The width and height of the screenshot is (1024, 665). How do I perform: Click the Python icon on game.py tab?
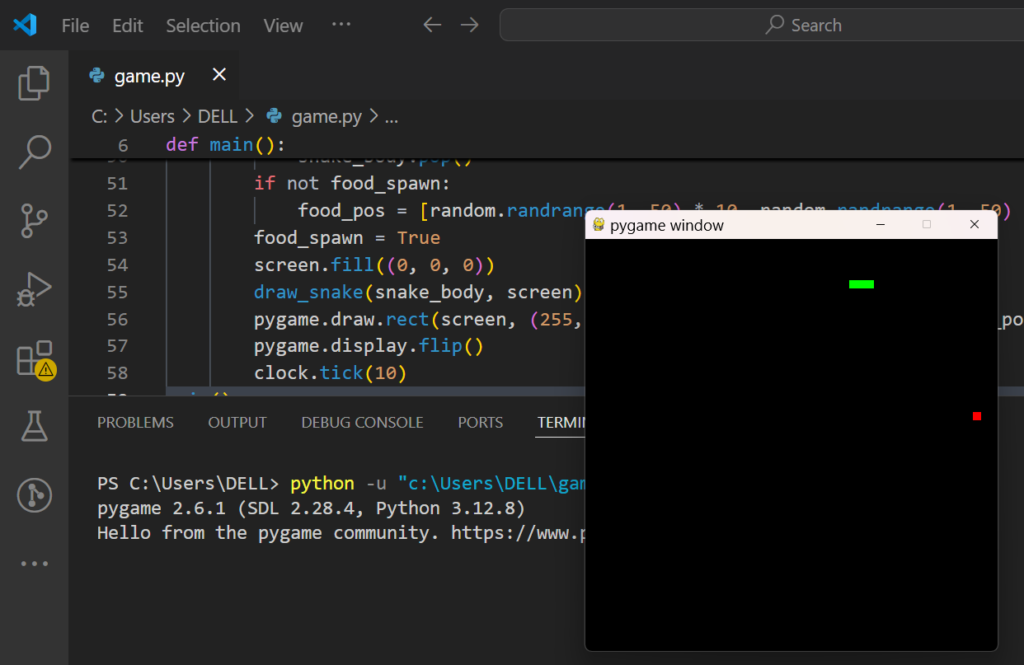click(97, 76)
